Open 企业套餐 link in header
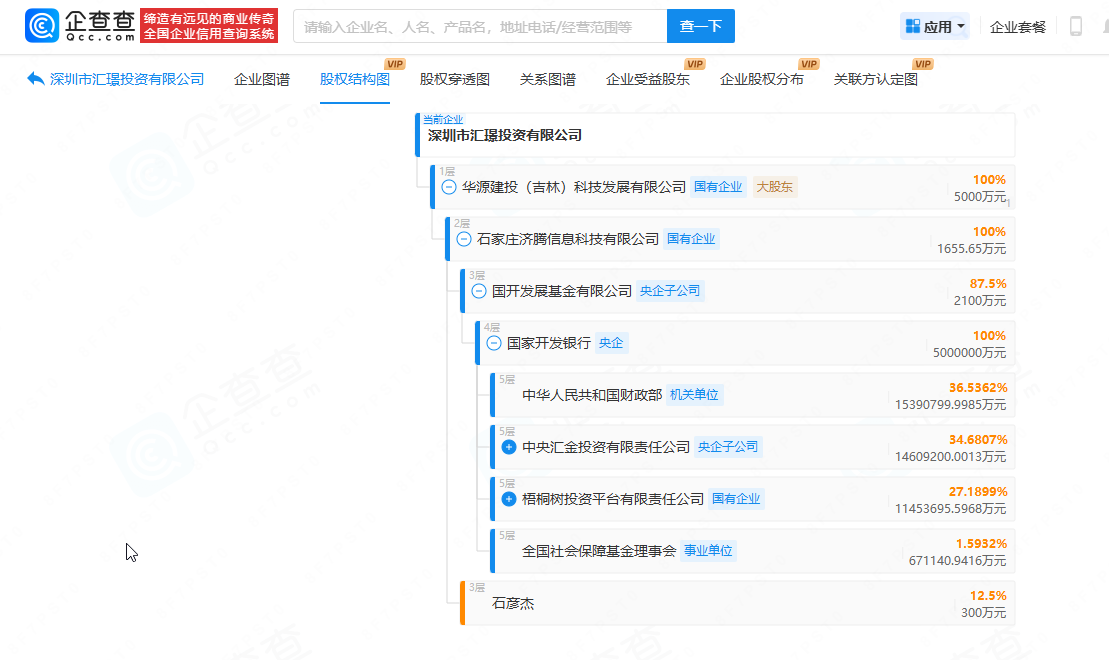The height and width of the screenshot is (660, 1109). (x=1018, y=27)
